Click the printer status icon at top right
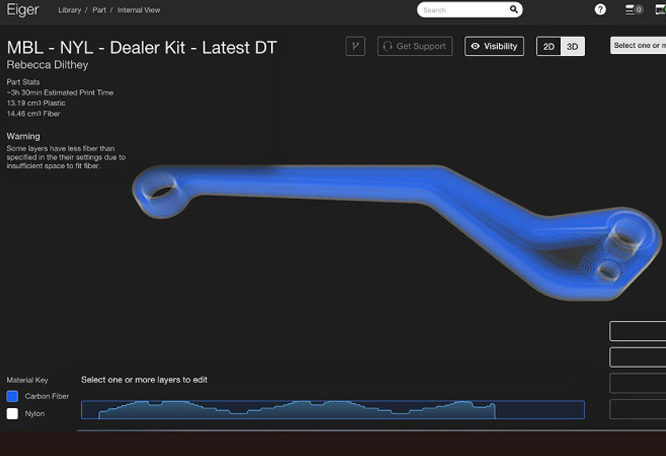 click(x=660, y=10)
